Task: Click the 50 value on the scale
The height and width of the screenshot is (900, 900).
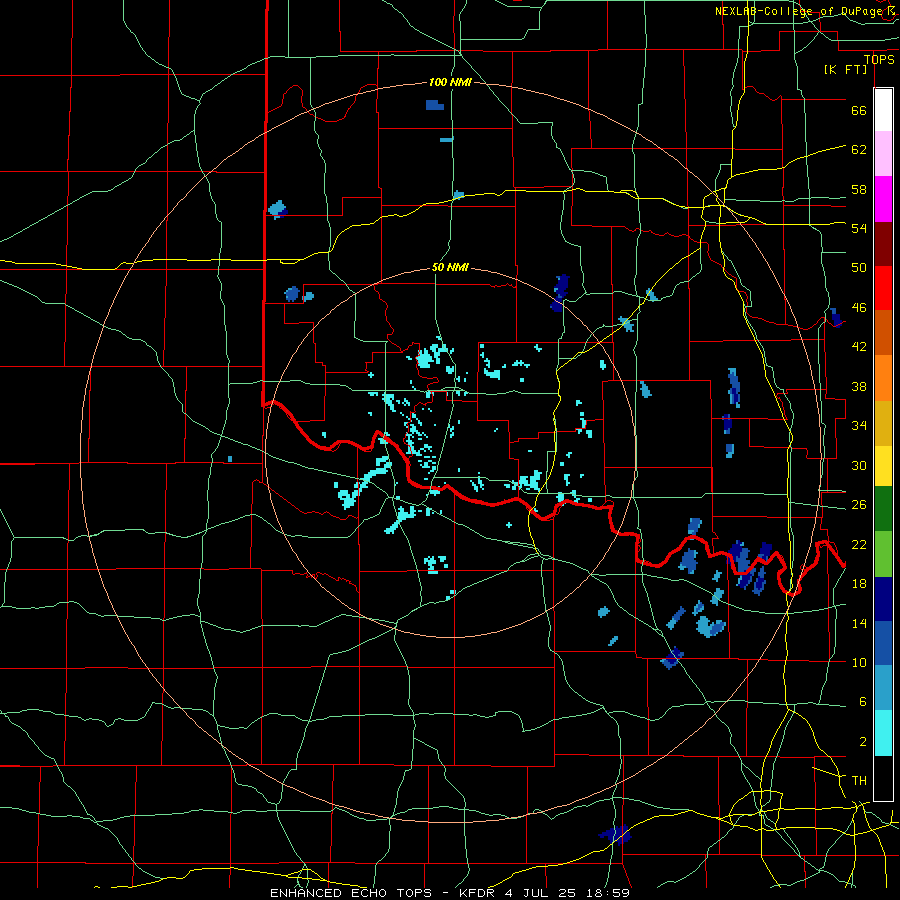Action: pyautogui.click(x=859, y=267)
